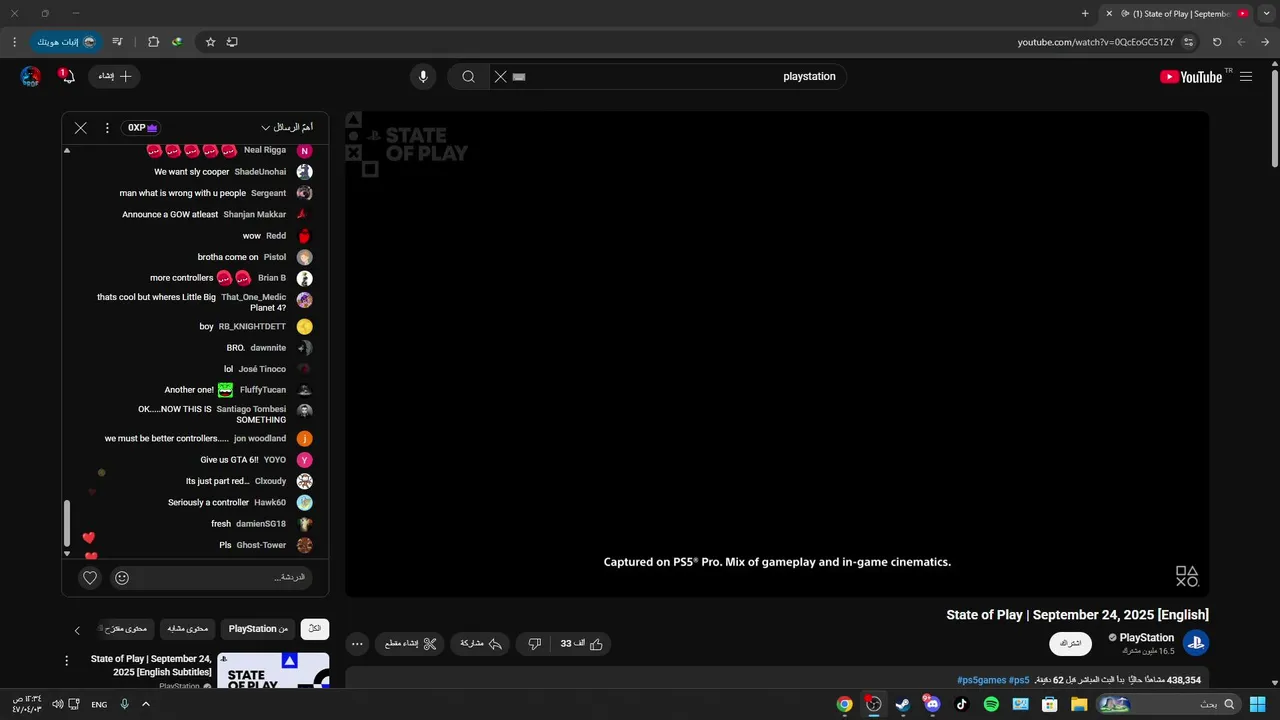This screenshot has width=1280, height=720.
Task: Select the related content filter chip
Action: (x=188, y=629)
